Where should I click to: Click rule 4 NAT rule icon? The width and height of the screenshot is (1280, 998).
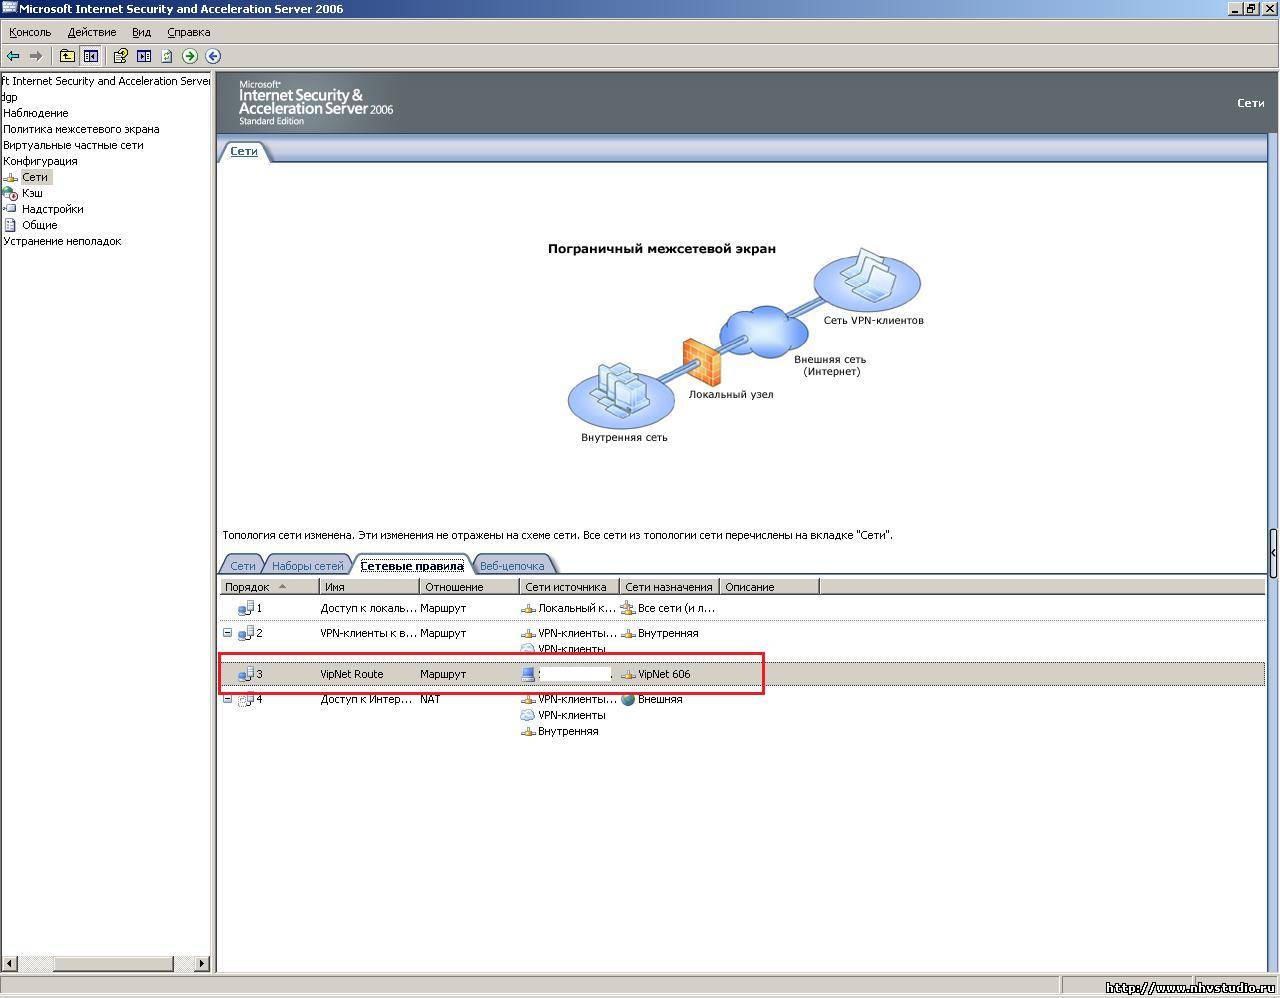(246, 699)
